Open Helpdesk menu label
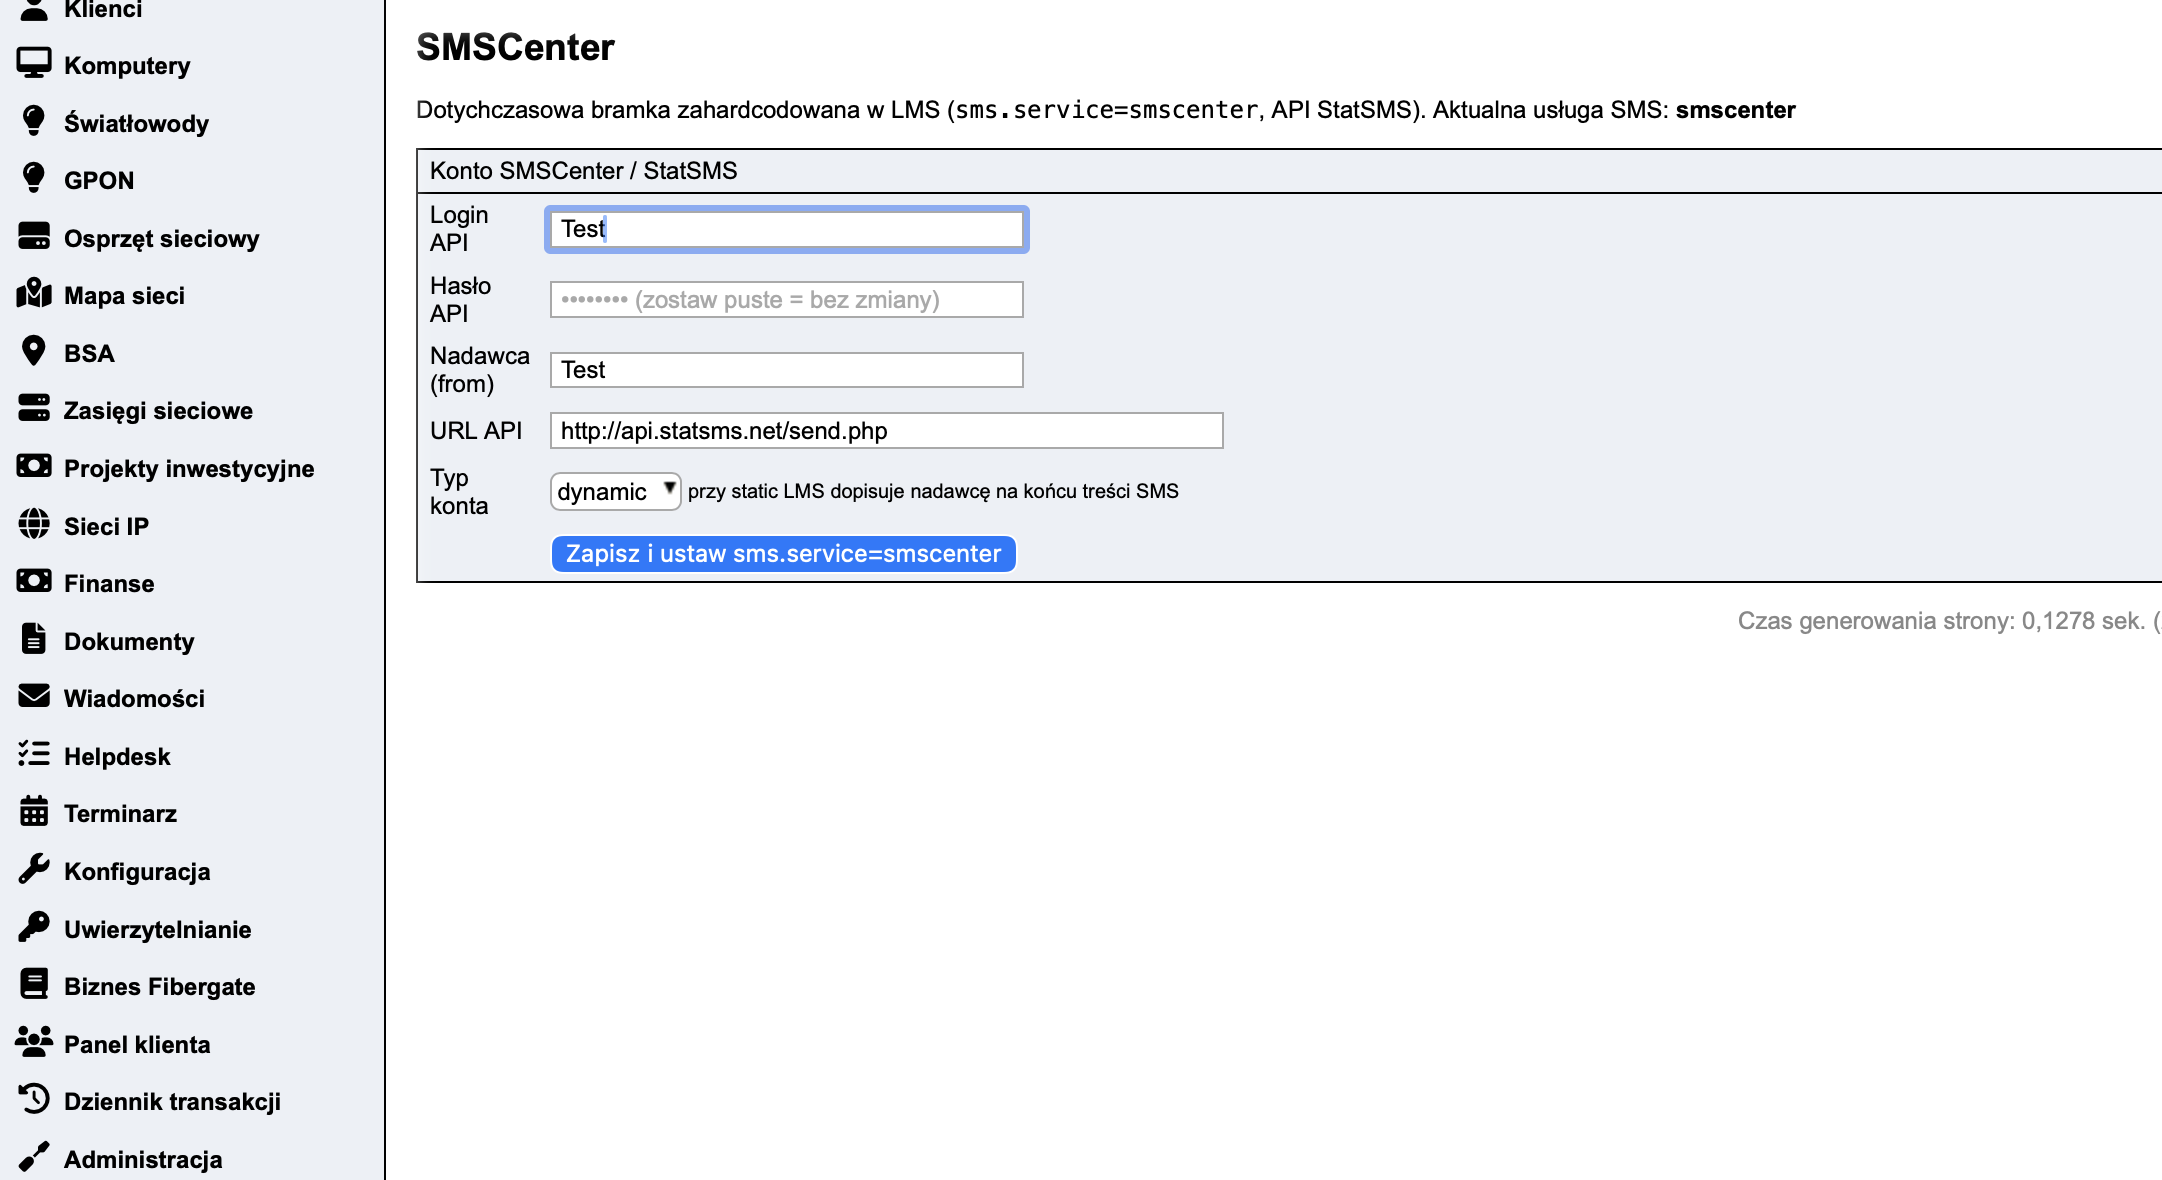The height and width of the screenshot is (1180, 2162). coord(117,756)
